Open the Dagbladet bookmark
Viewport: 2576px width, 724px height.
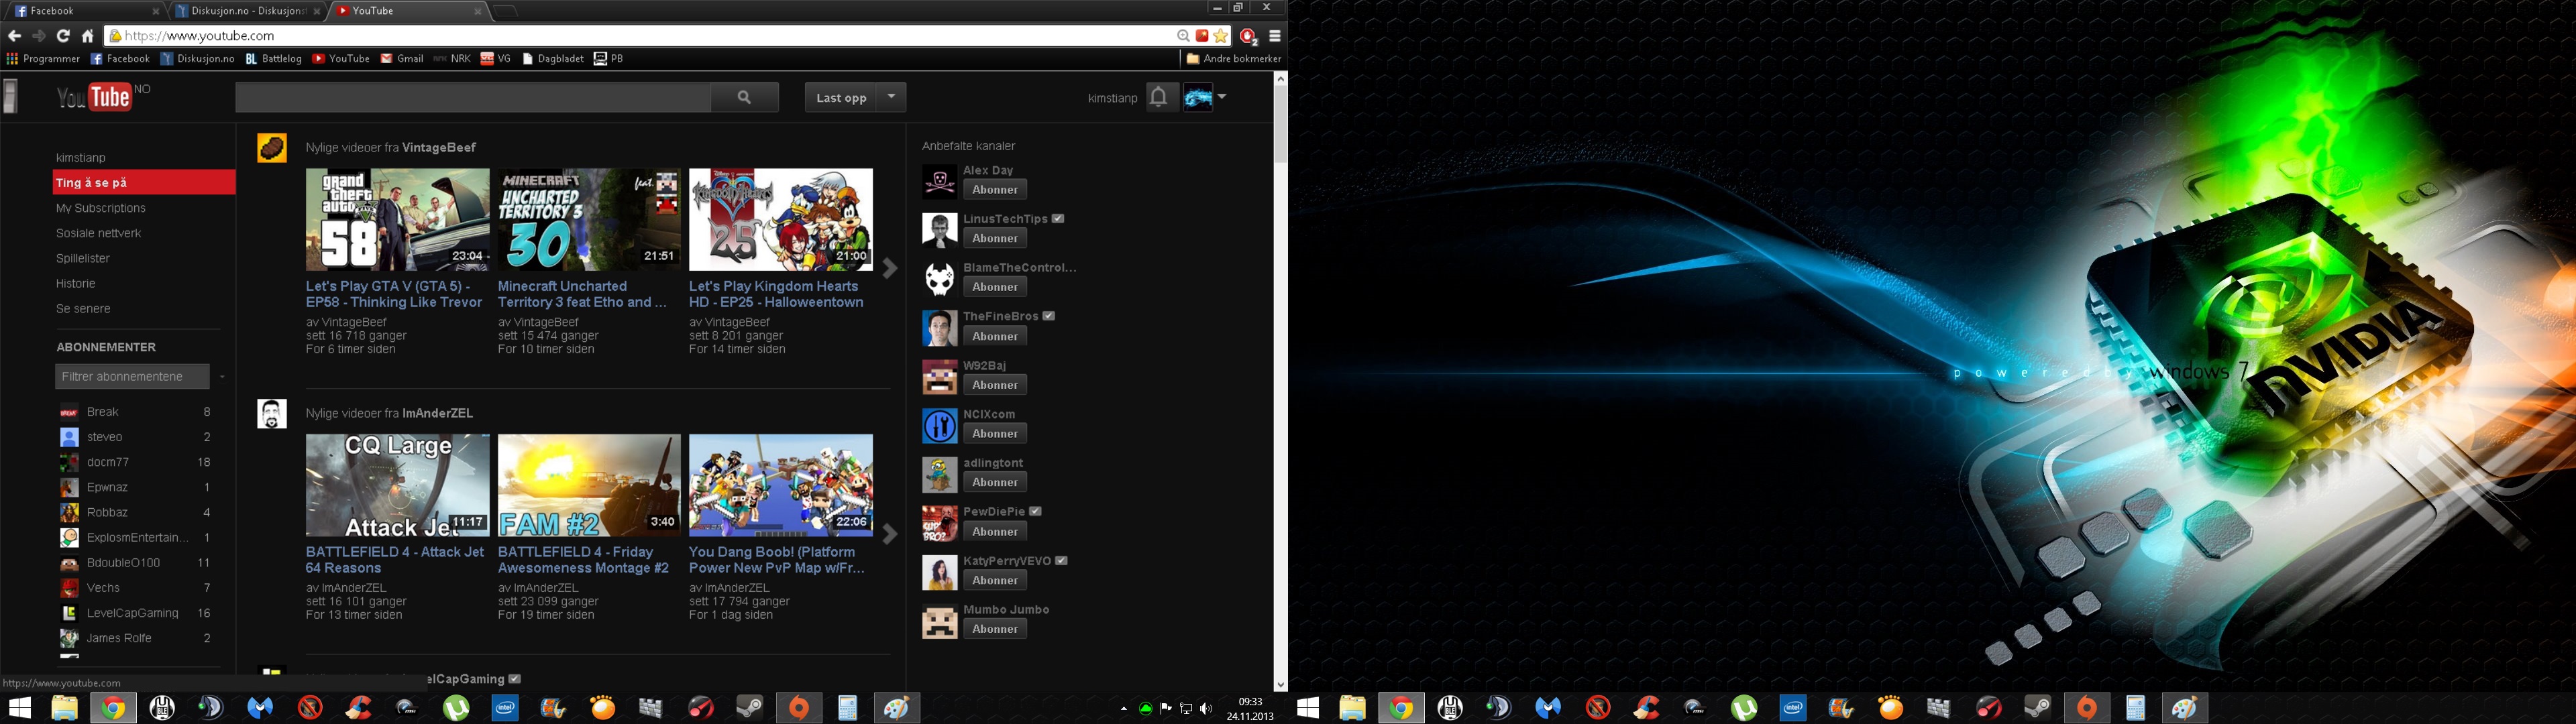553,59
